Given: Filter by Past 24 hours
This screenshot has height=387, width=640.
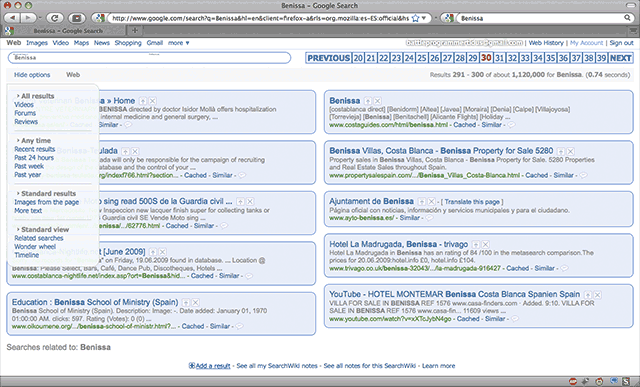Looking at the screenshot, I should click(x=34, y=158).
